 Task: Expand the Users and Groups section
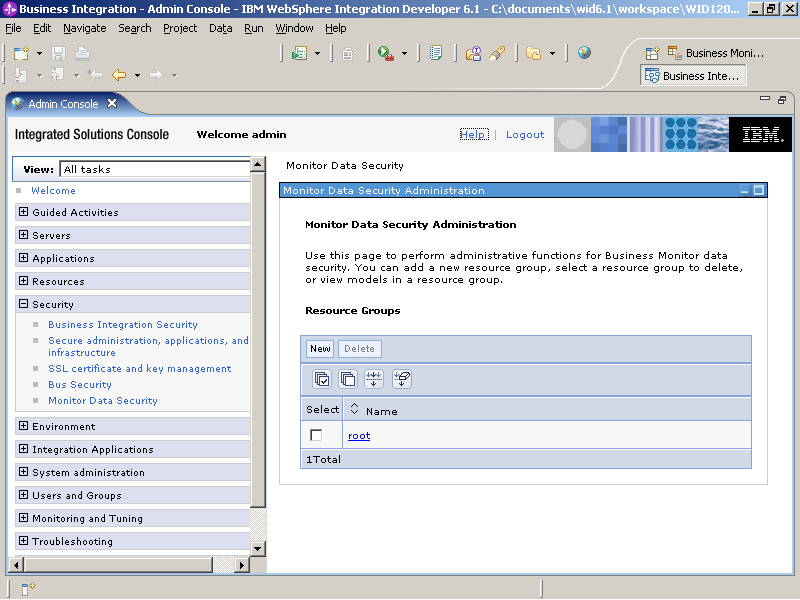23,494
